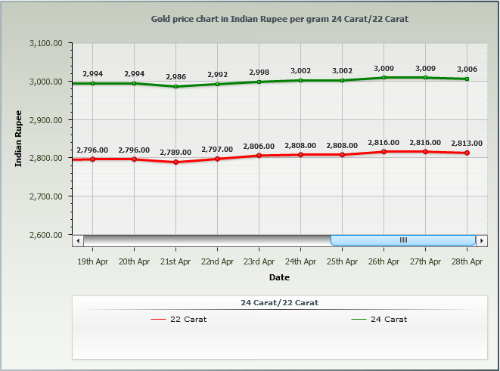
Task: Select the 24 Carat data point on 20th Apr
Action: 134,83
